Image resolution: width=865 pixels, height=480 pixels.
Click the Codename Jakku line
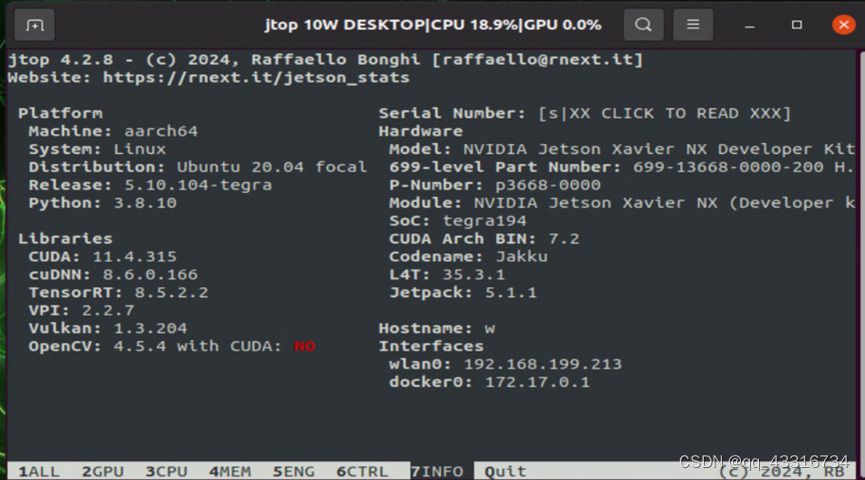click(x=468, y=257)
